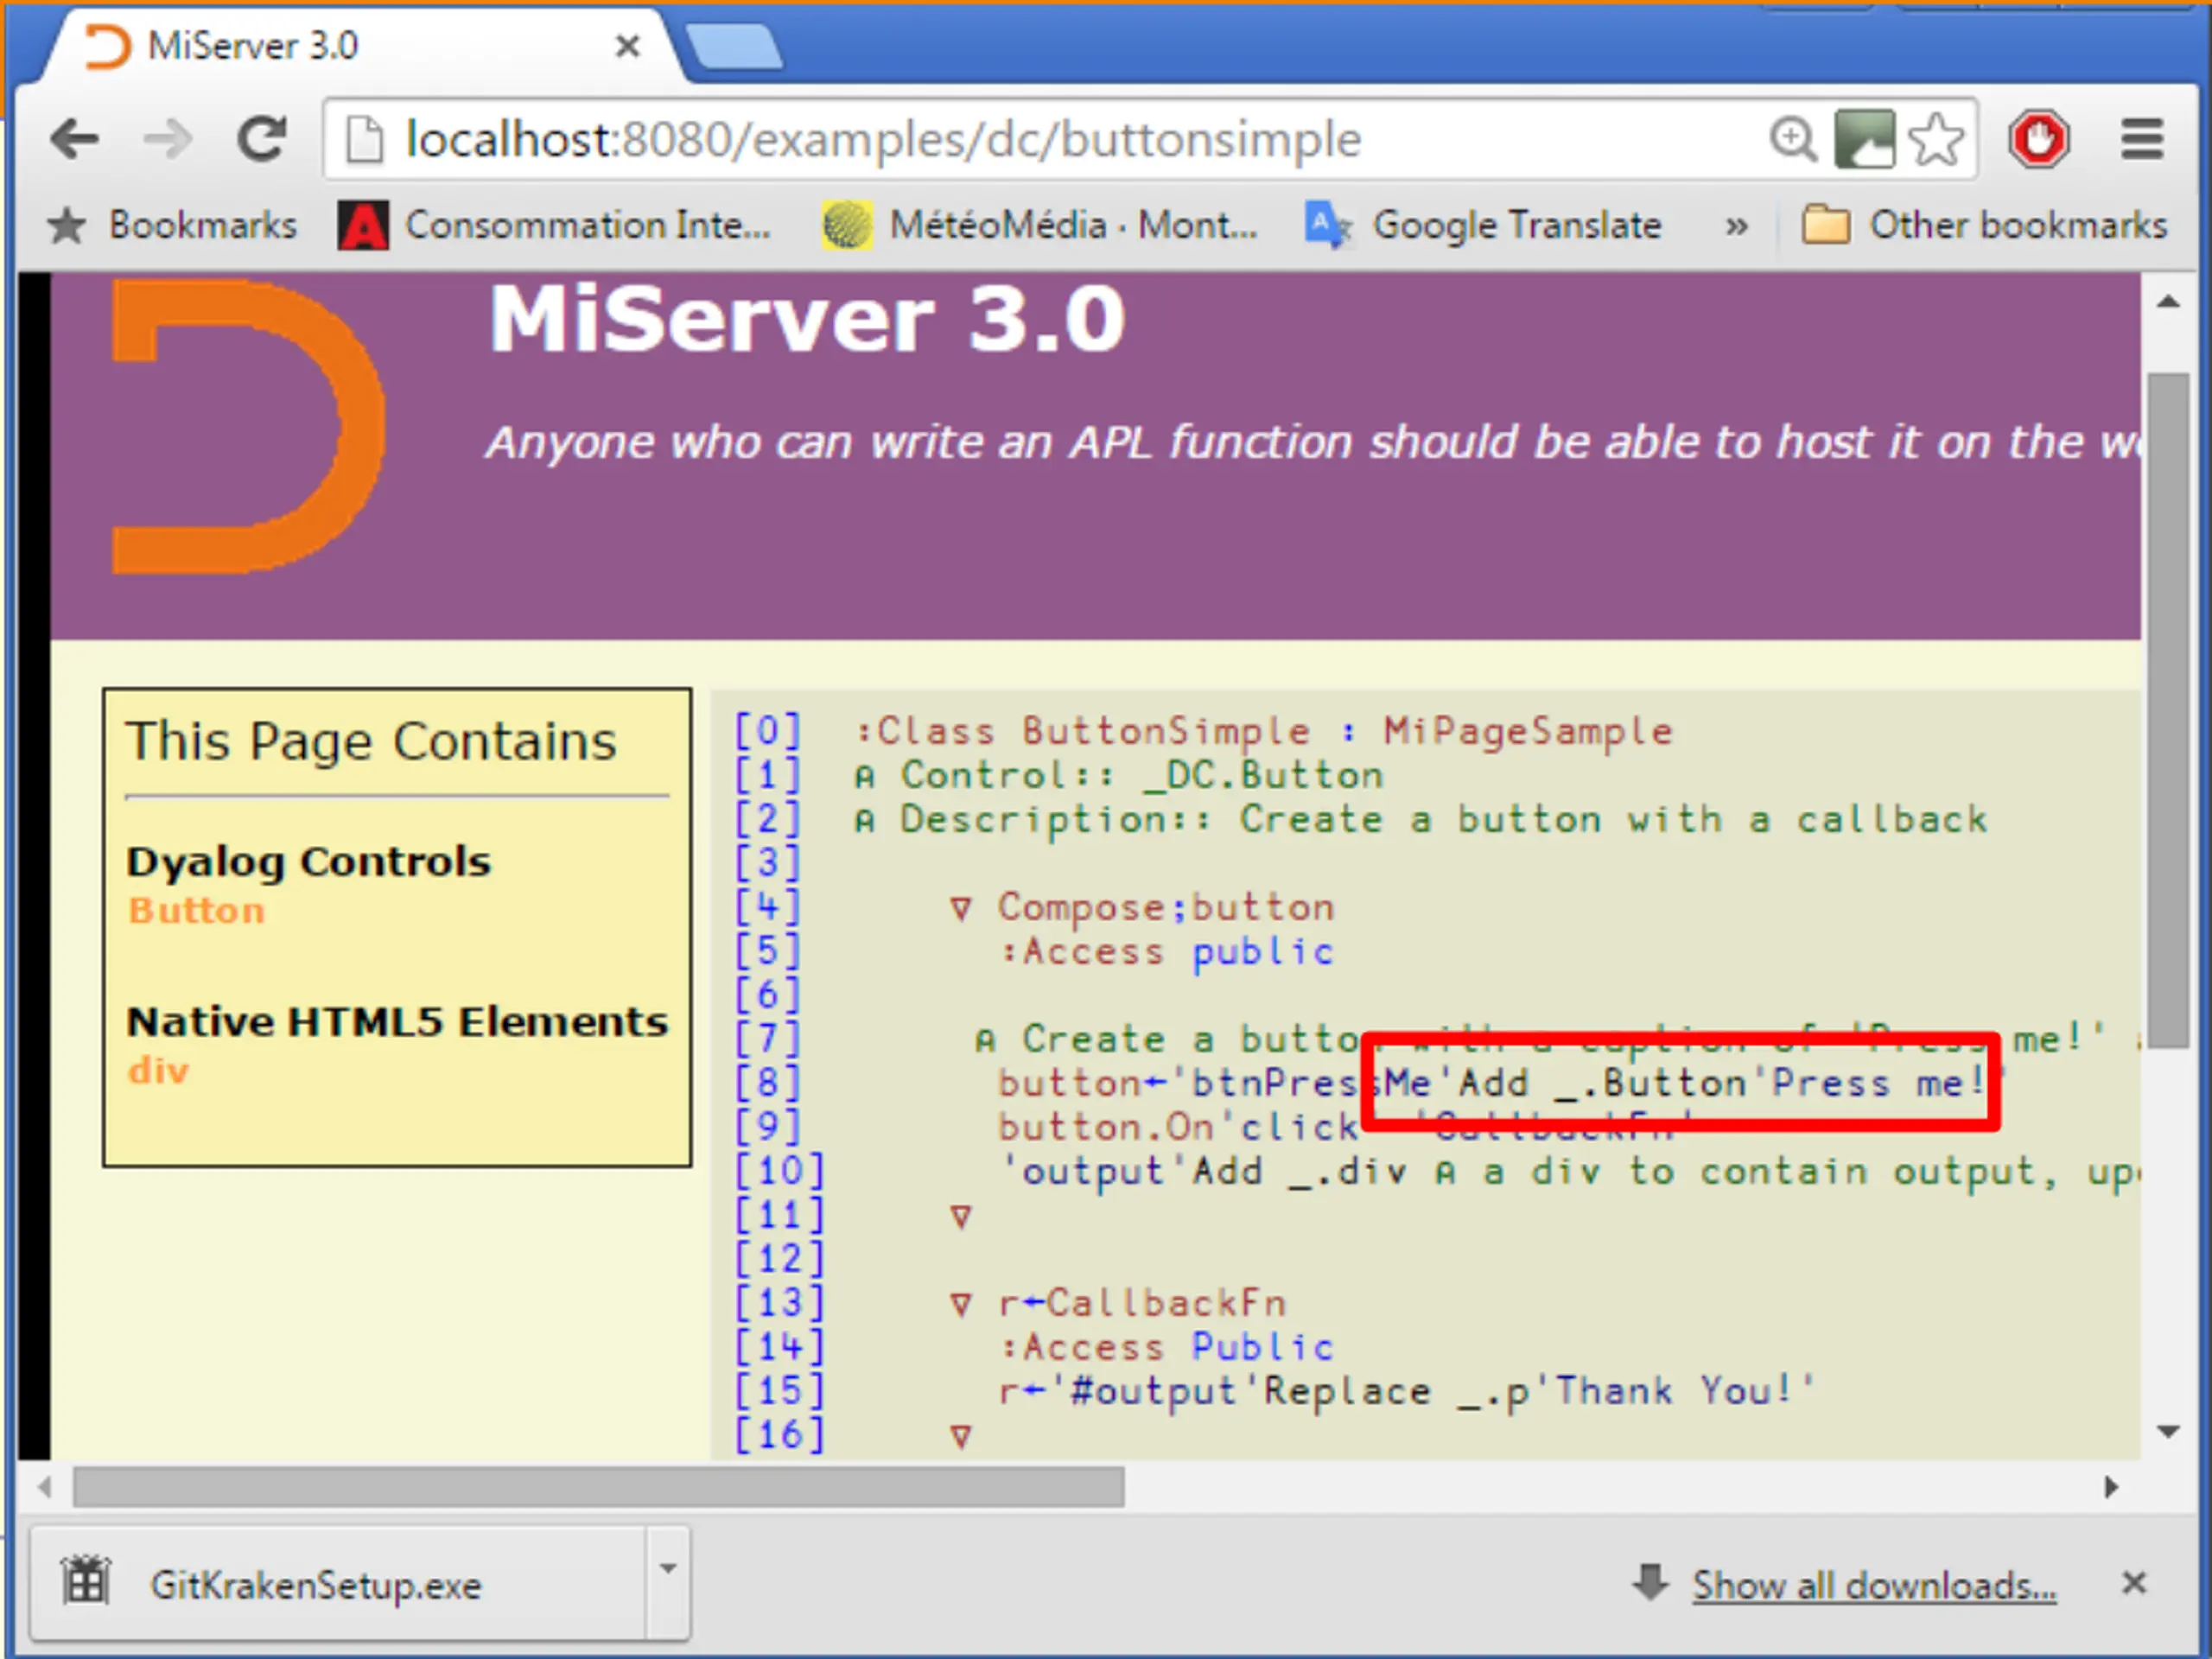2212x1659 pixels.
Task: Click the zoom magnifier icon in the address bar
Action: pyautogui.click(x=1793, y=139)
